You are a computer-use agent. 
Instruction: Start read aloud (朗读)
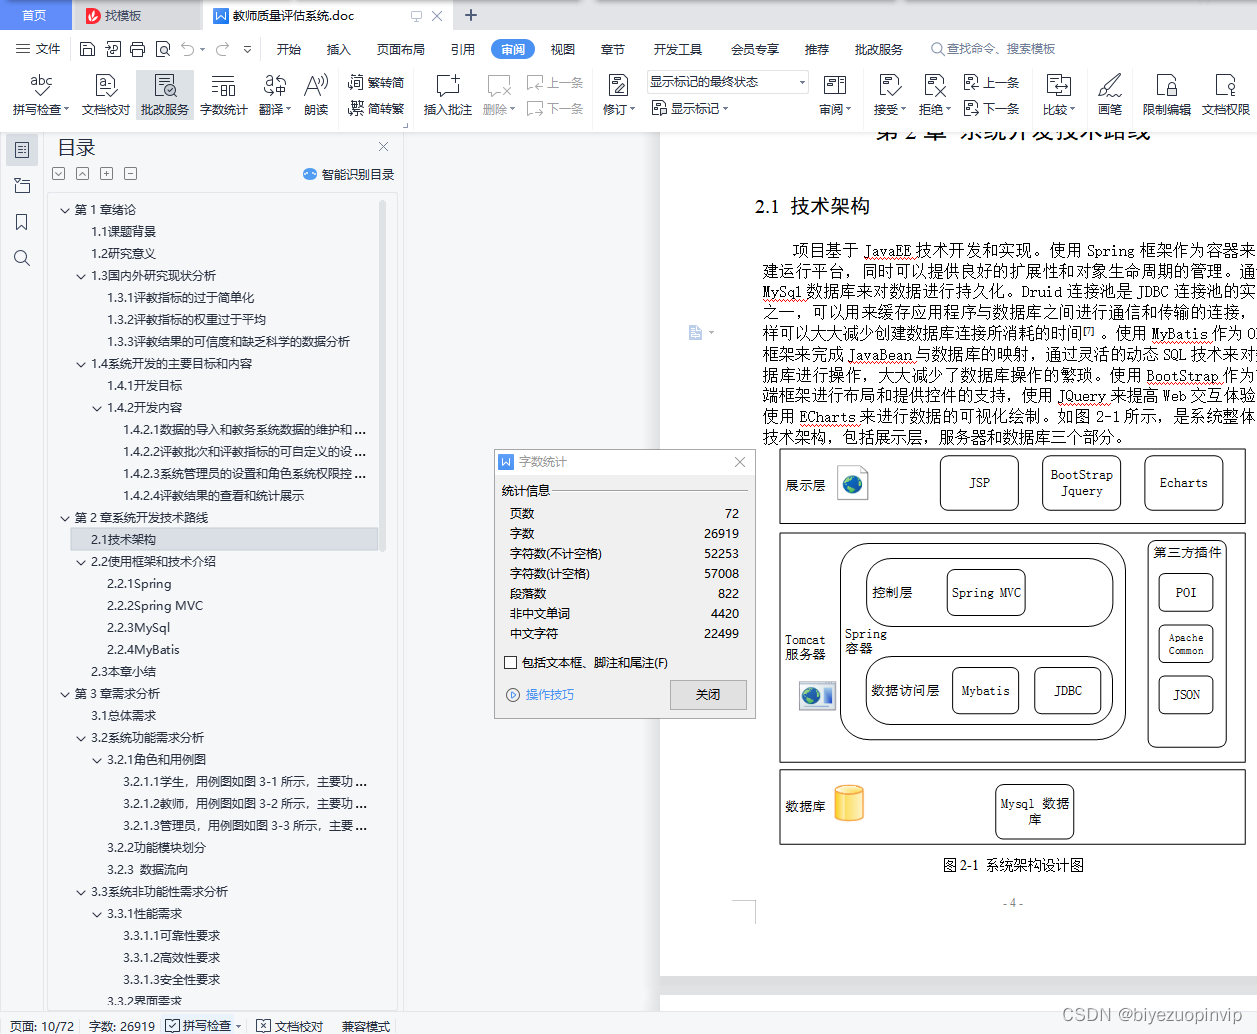(x=316, y=95)
